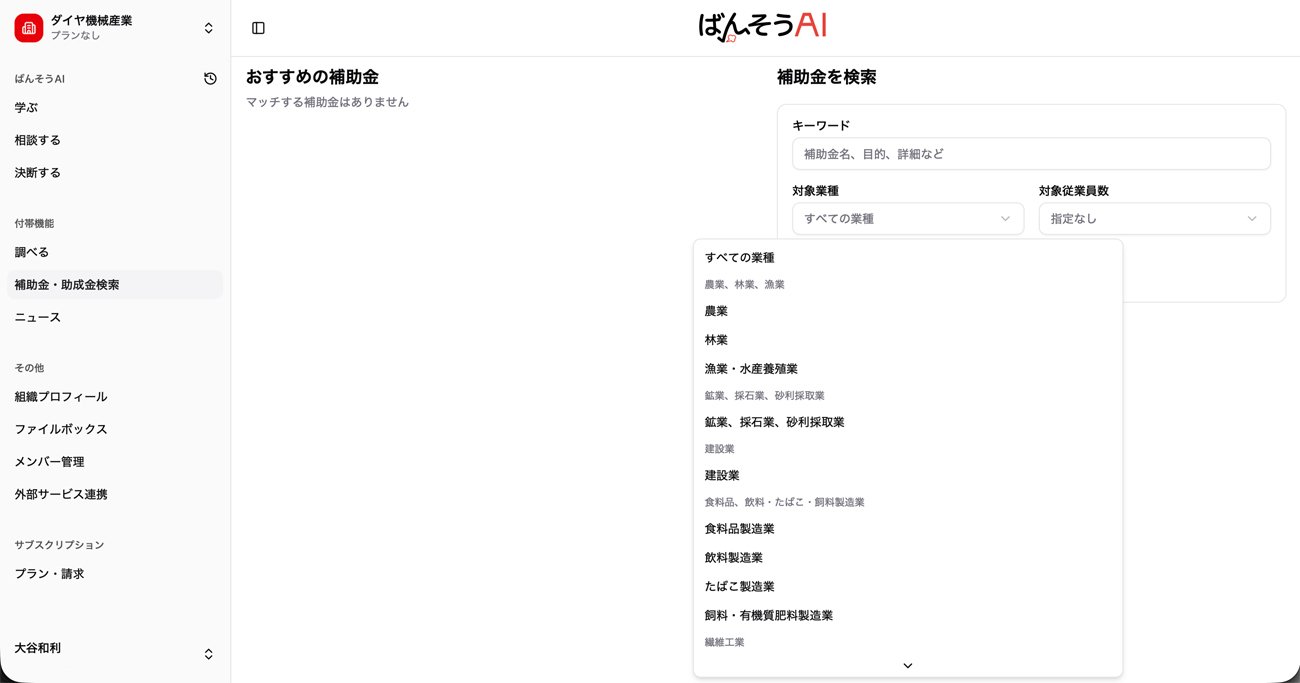
Task: Open 外部サービス連携 in the sidebar
Action: click(x=62, y=494)
